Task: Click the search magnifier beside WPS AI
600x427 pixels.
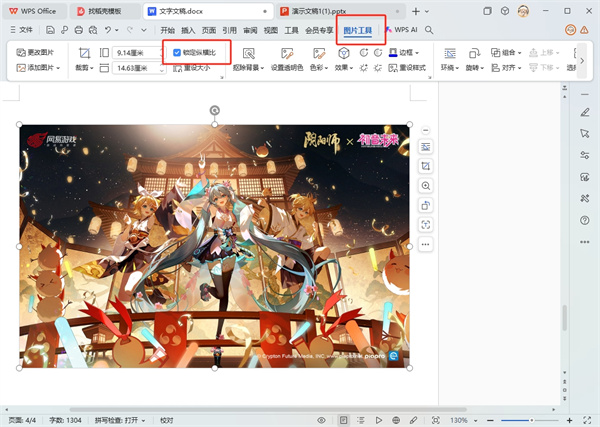Action: [x=429, y=30]
